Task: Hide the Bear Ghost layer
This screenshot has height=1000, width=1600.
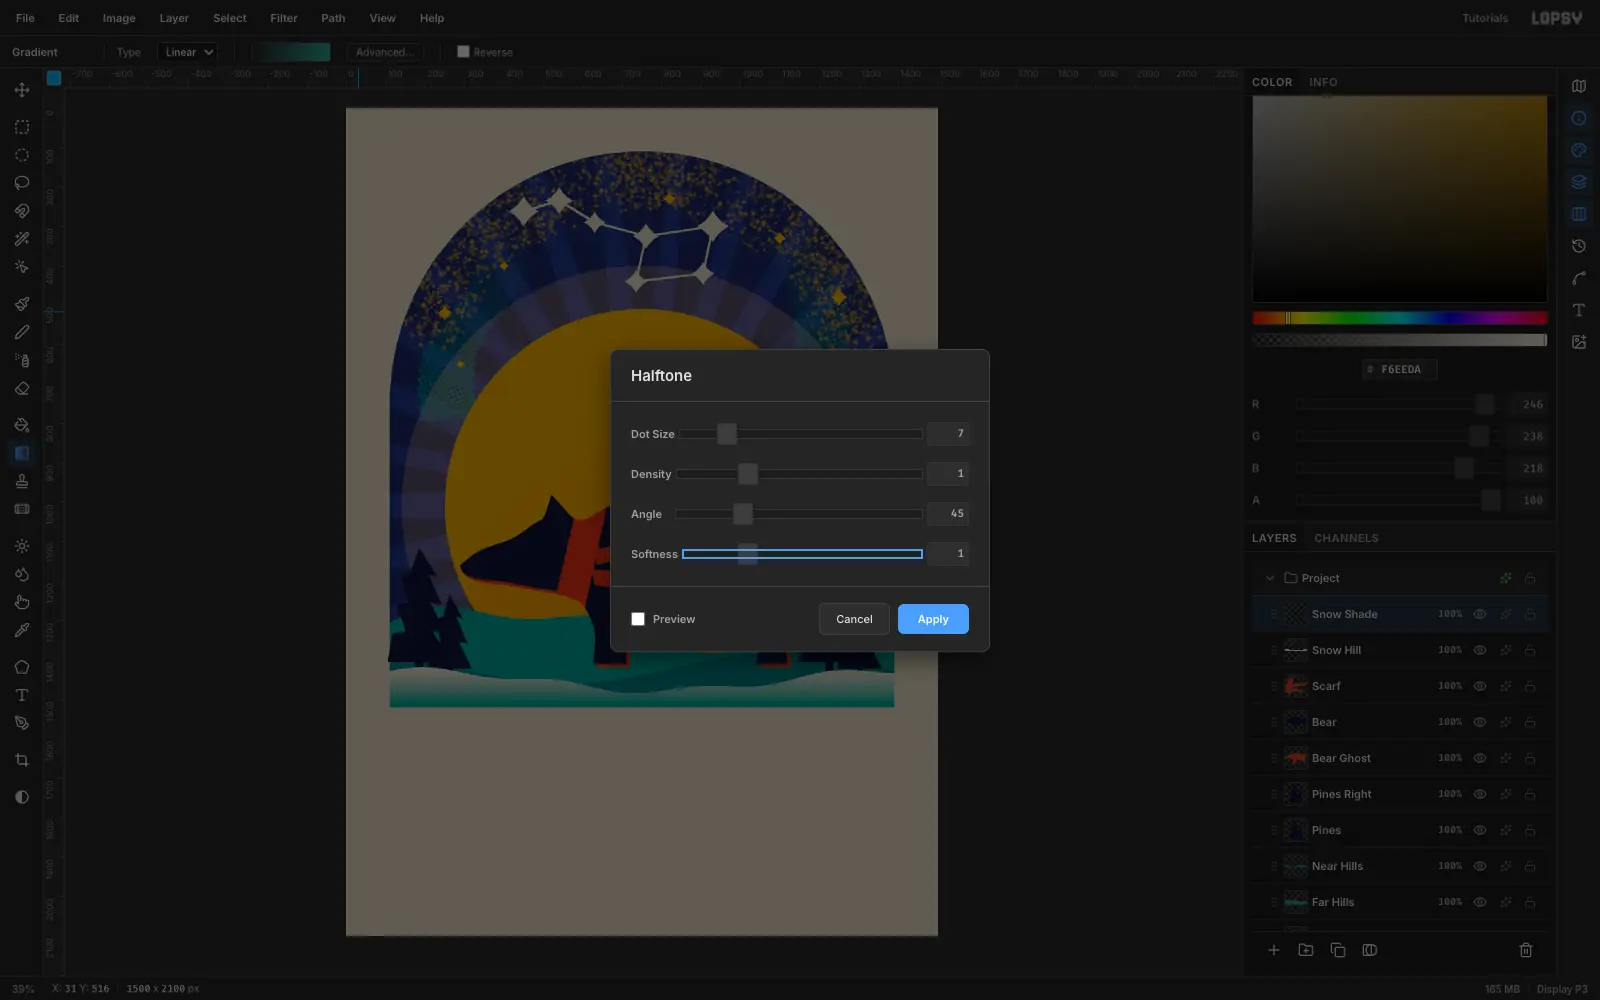Action: [1480, 758]
